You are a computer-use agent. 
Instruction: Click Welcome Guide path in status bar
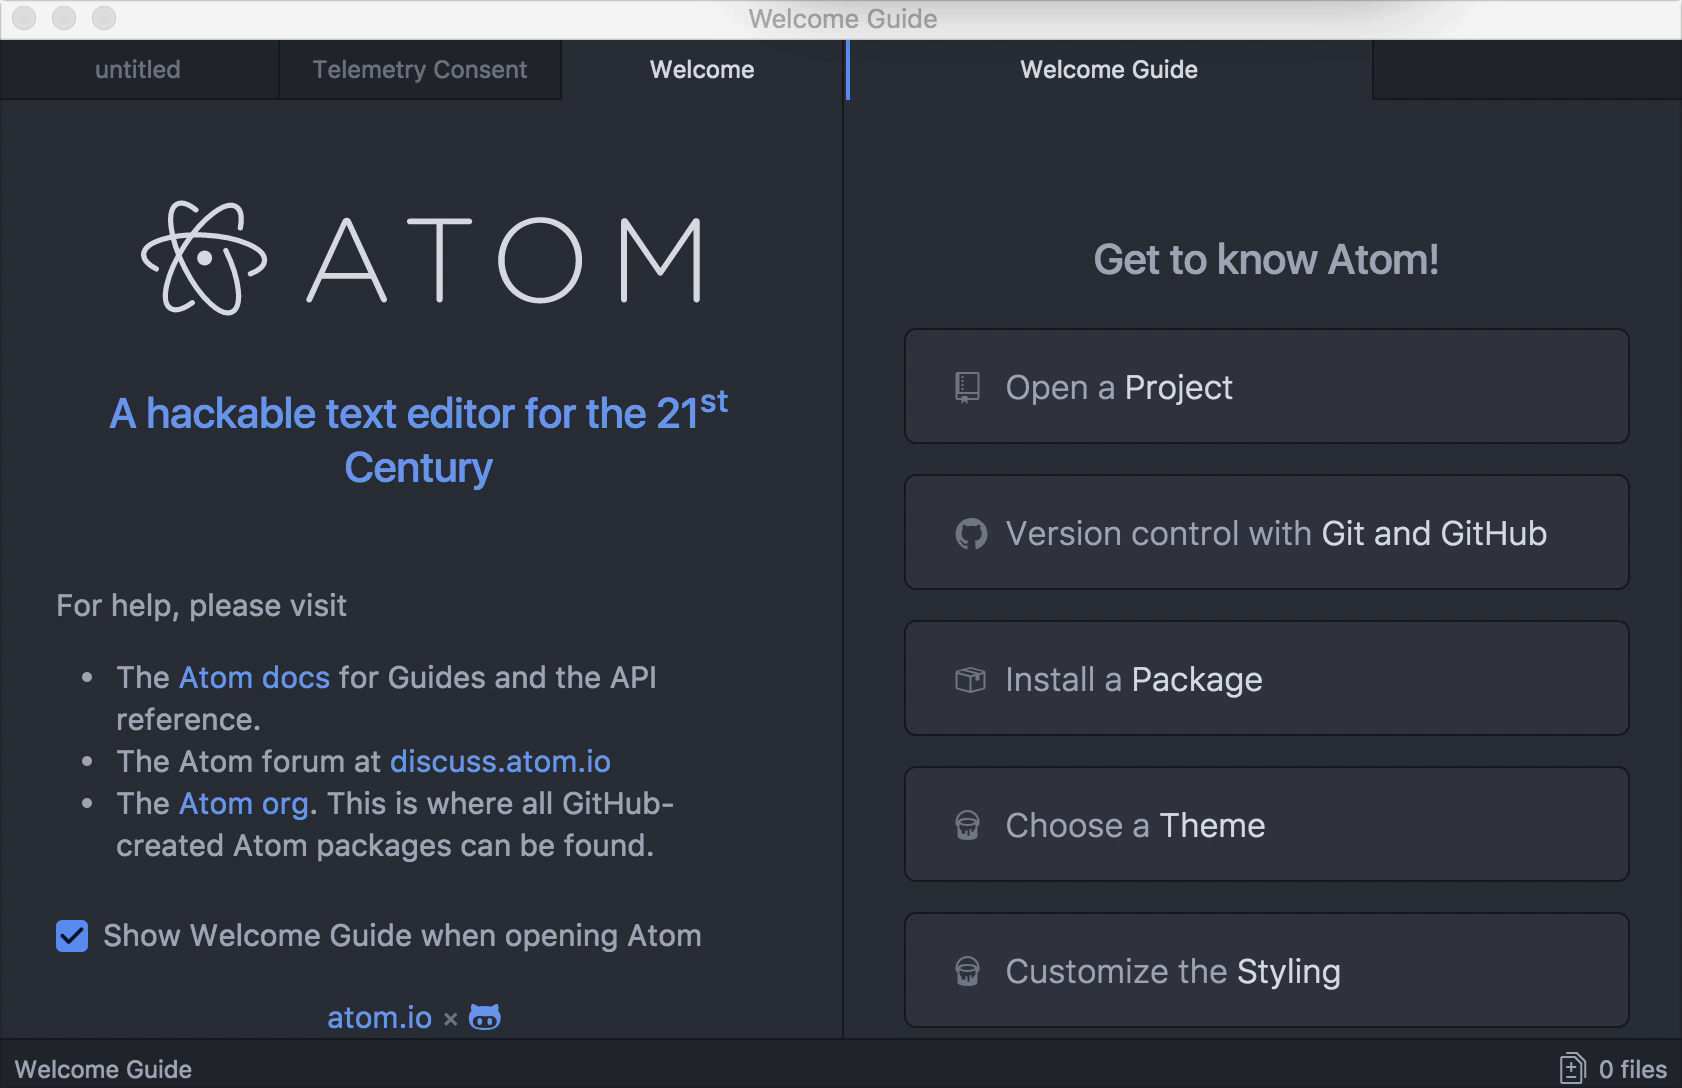103,1069
